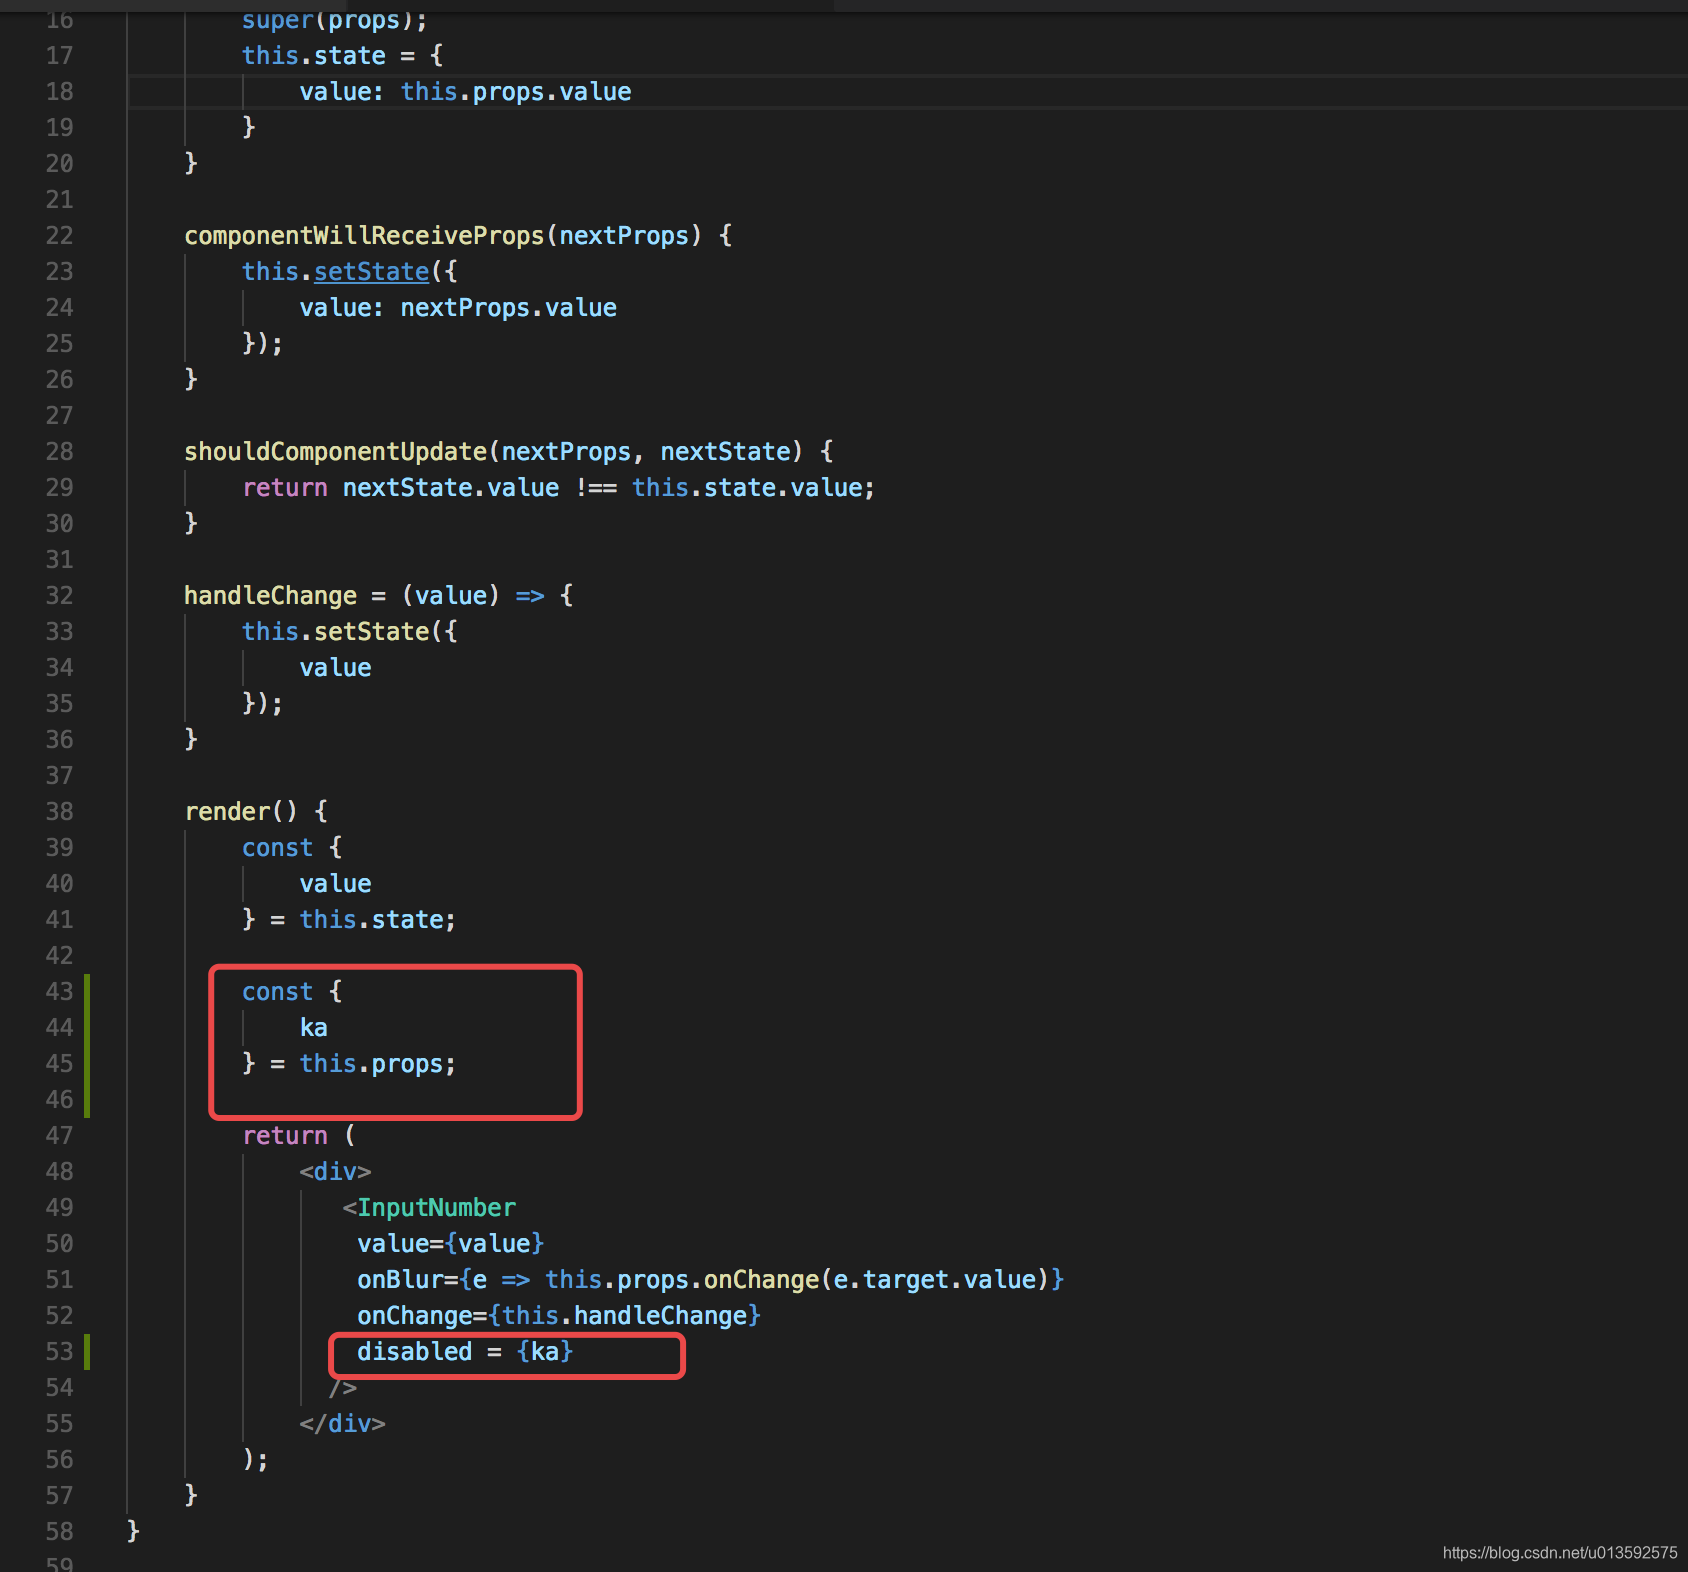Select line number 22 in the gutter

(x=59, y=236)
